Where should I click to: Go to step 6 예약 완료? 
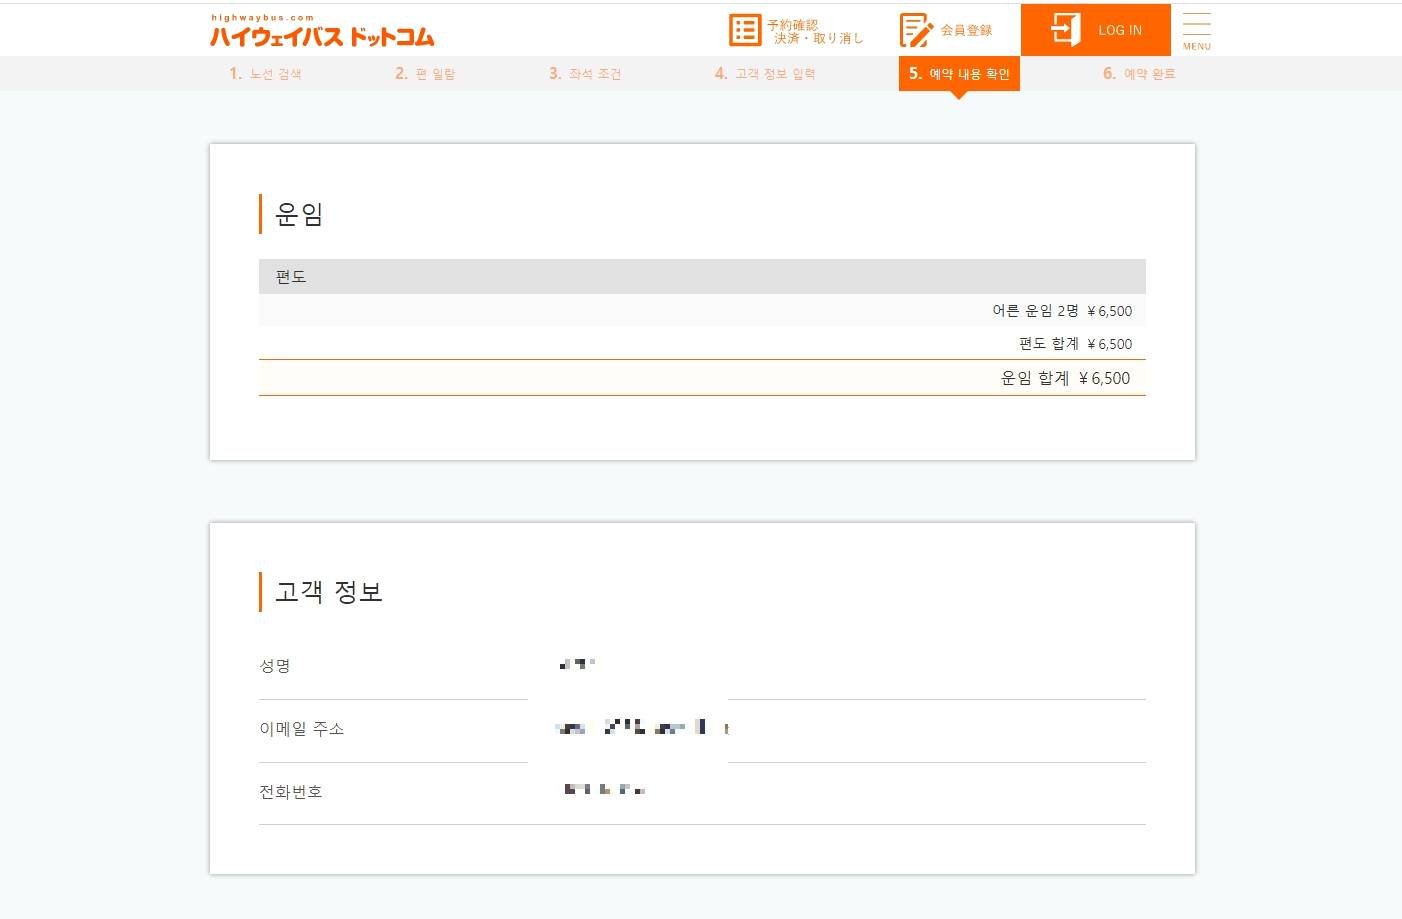click(1139, 74)
